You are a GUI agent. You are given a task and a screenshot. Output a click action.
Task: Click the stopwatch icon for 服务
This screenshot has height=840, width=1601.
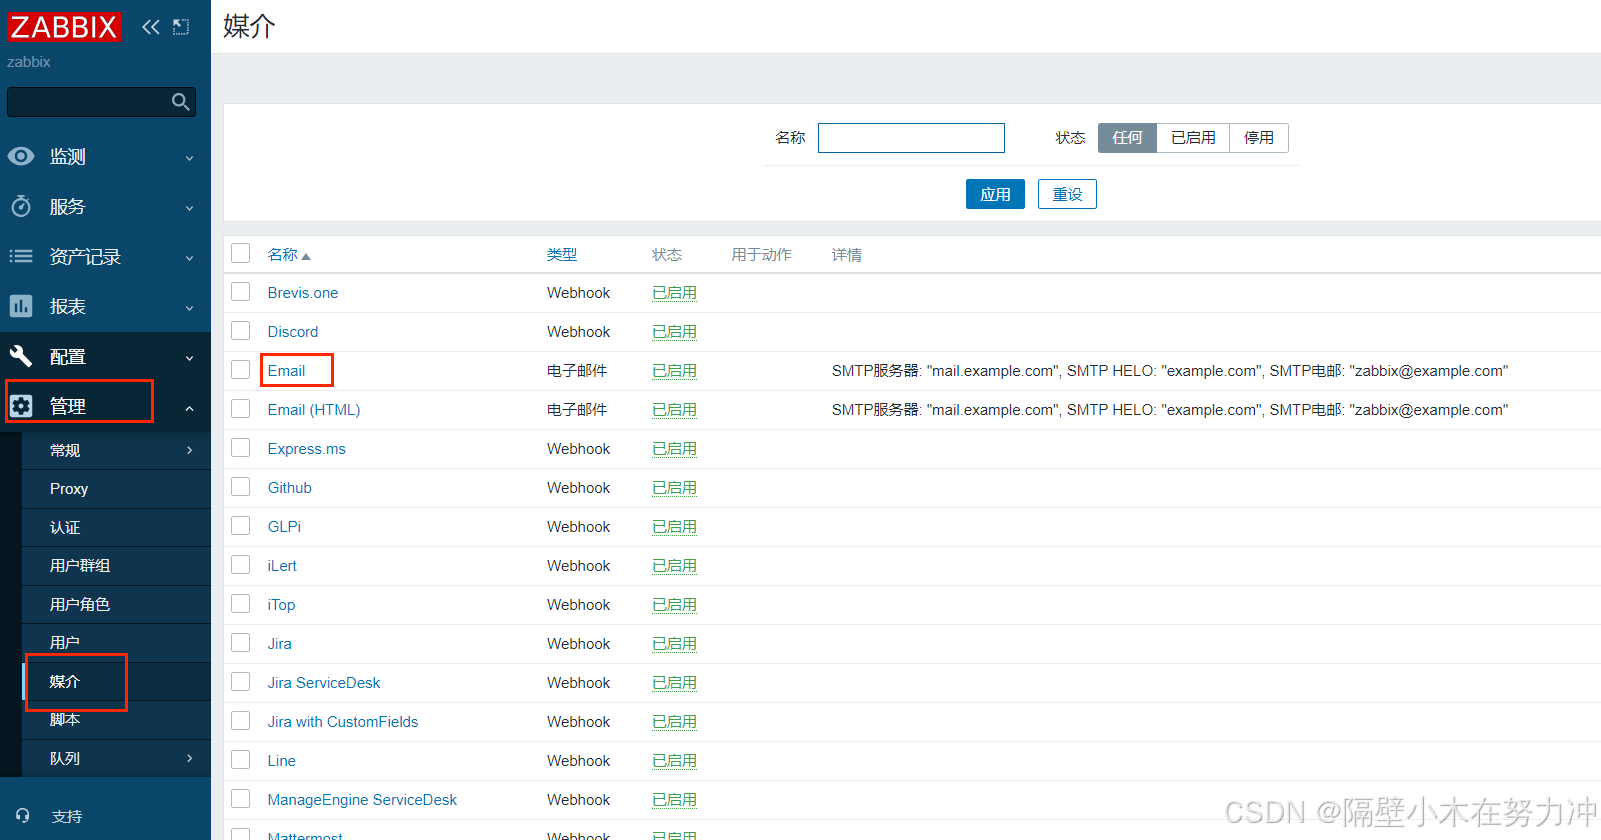coord(21,206)
